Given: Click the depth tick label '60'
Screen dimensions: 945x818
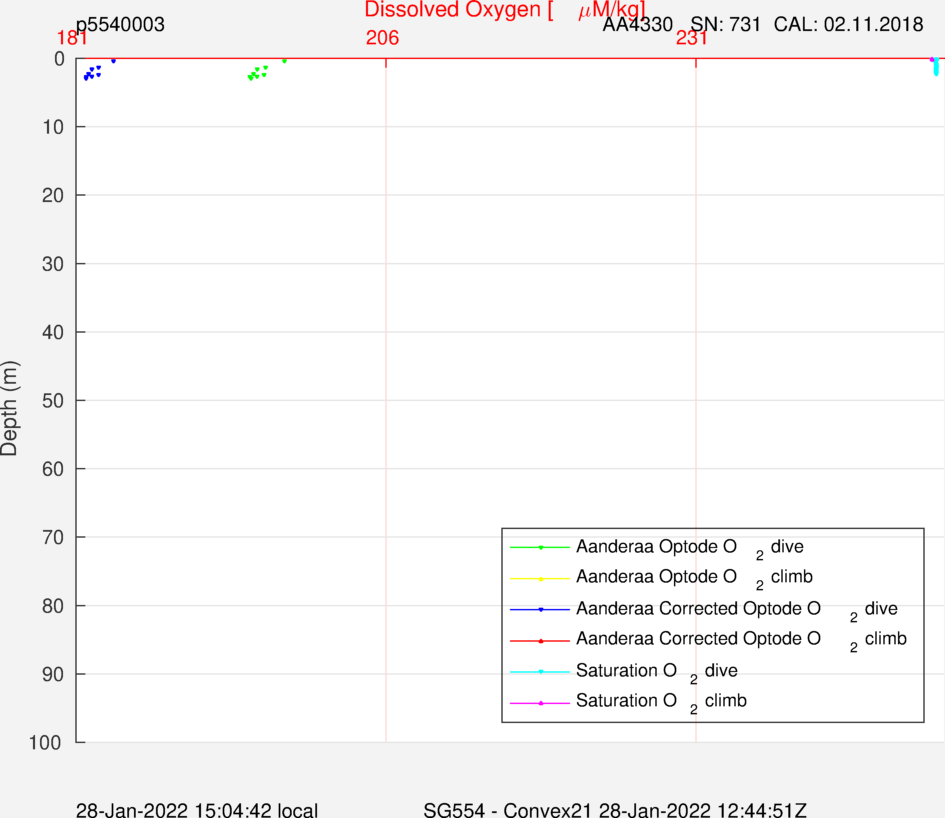Looking at the screenshot, I should click(x=53, y=469).
